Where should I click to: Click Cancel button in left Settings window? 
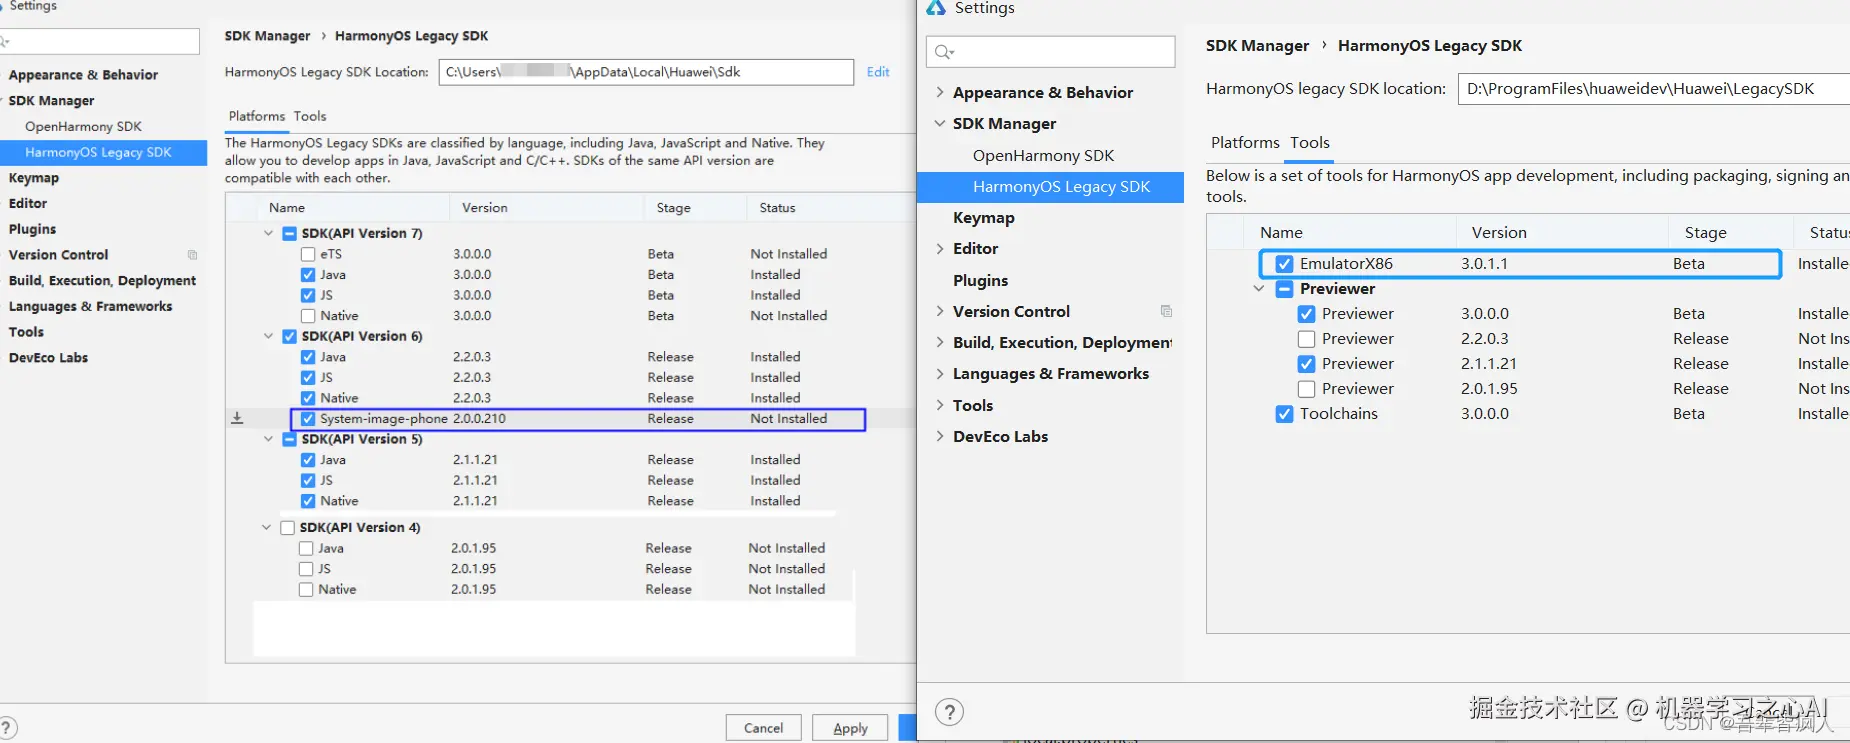coord(764,728)
